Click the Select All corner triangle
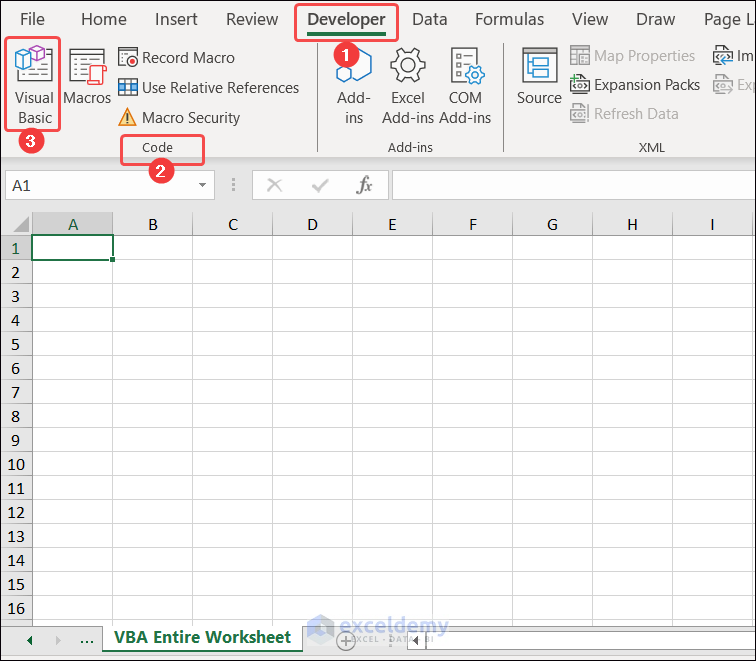This screenshot has height=661, width=756. (20, 225)
